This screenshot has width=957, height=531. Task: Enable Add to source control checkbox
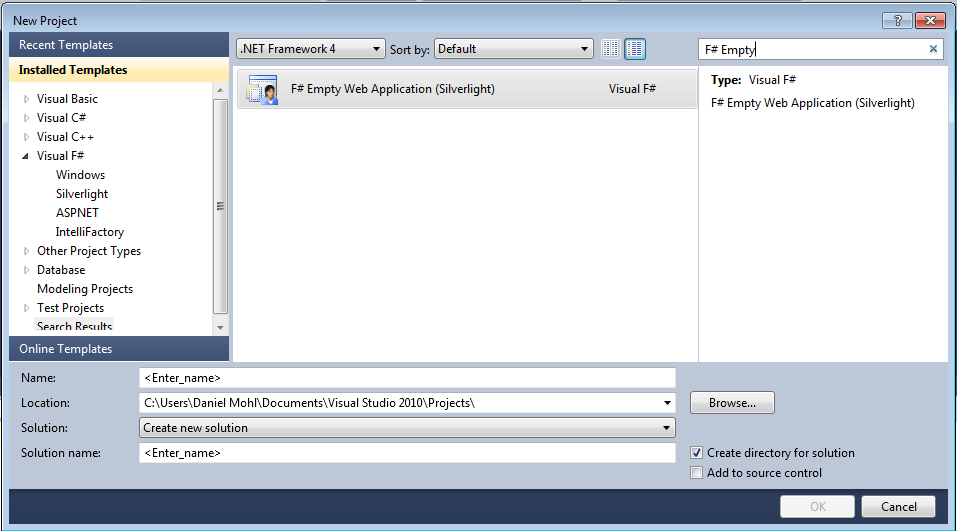tap(696, 472)
